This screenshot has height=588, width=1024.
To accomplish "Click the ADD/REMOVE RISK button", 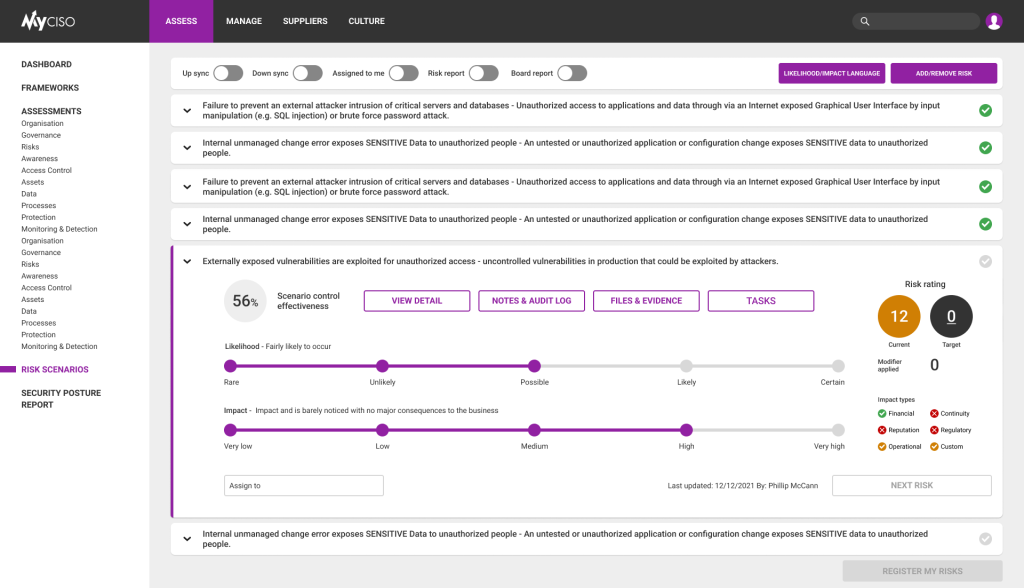I will (945, 73).
